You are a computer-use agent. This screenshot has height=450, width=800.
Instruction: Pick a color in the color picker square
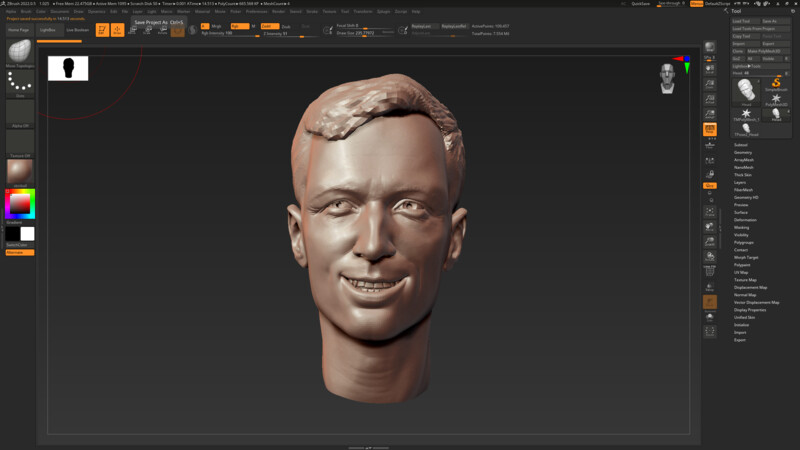click(19, 204)
